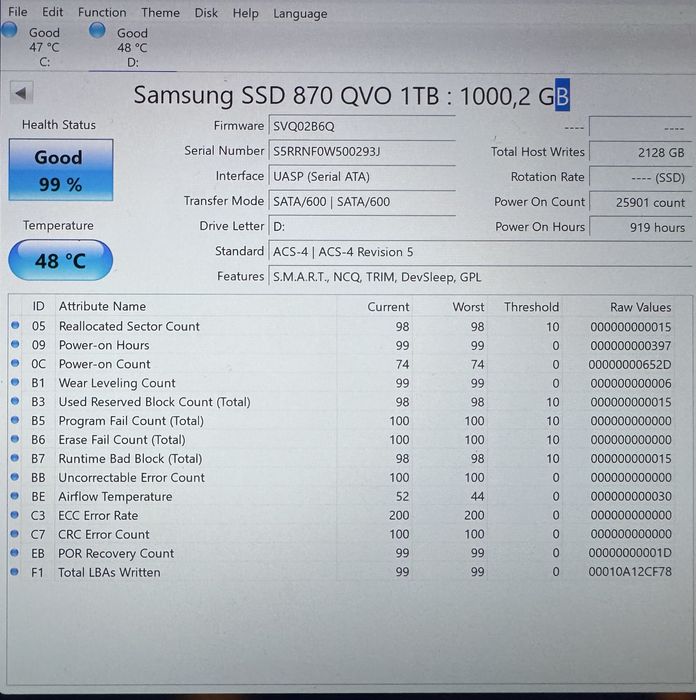Viewport: 696px width, 700px height.
Task: Click Airflow Temperature worst value 44
Action: coord(477,496)
